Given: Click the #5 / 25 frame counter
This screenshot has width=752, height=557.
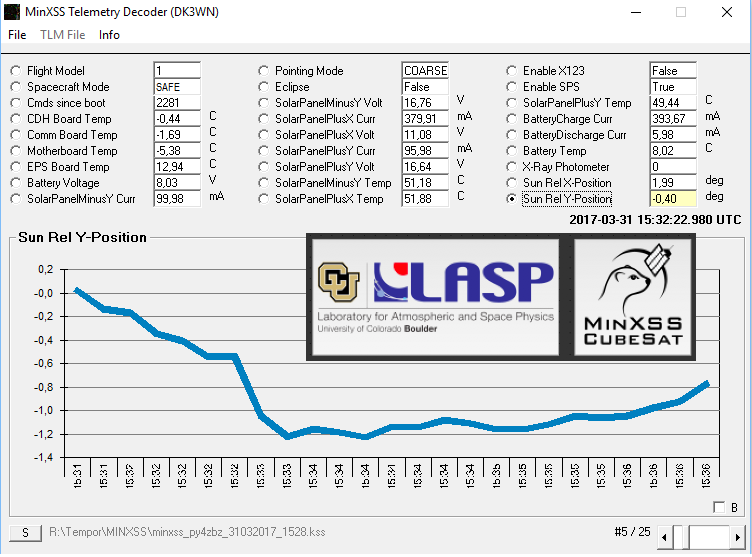Looking at the screenshot, I should [x=632, y=532].
